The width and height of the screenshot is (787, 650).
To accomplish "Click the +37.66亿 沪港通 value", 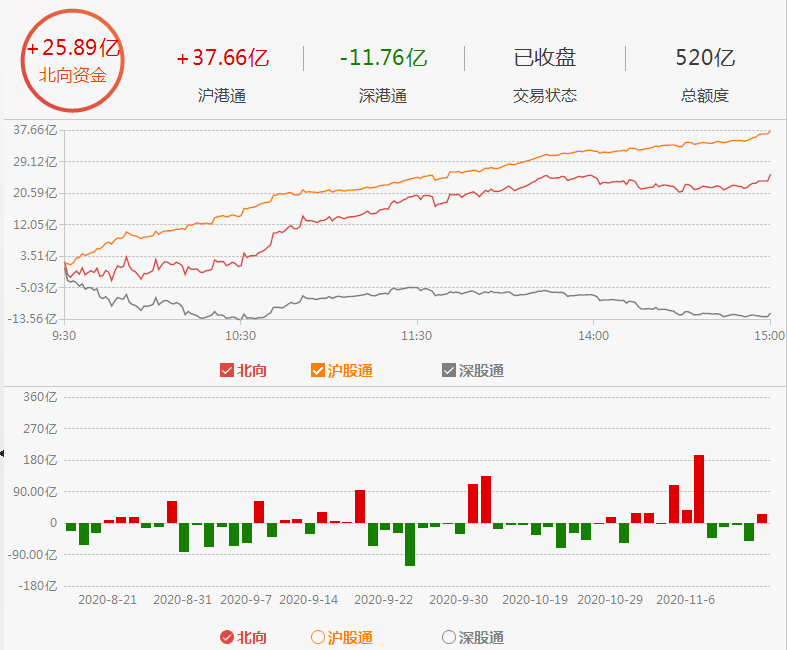I will (223, 58).
